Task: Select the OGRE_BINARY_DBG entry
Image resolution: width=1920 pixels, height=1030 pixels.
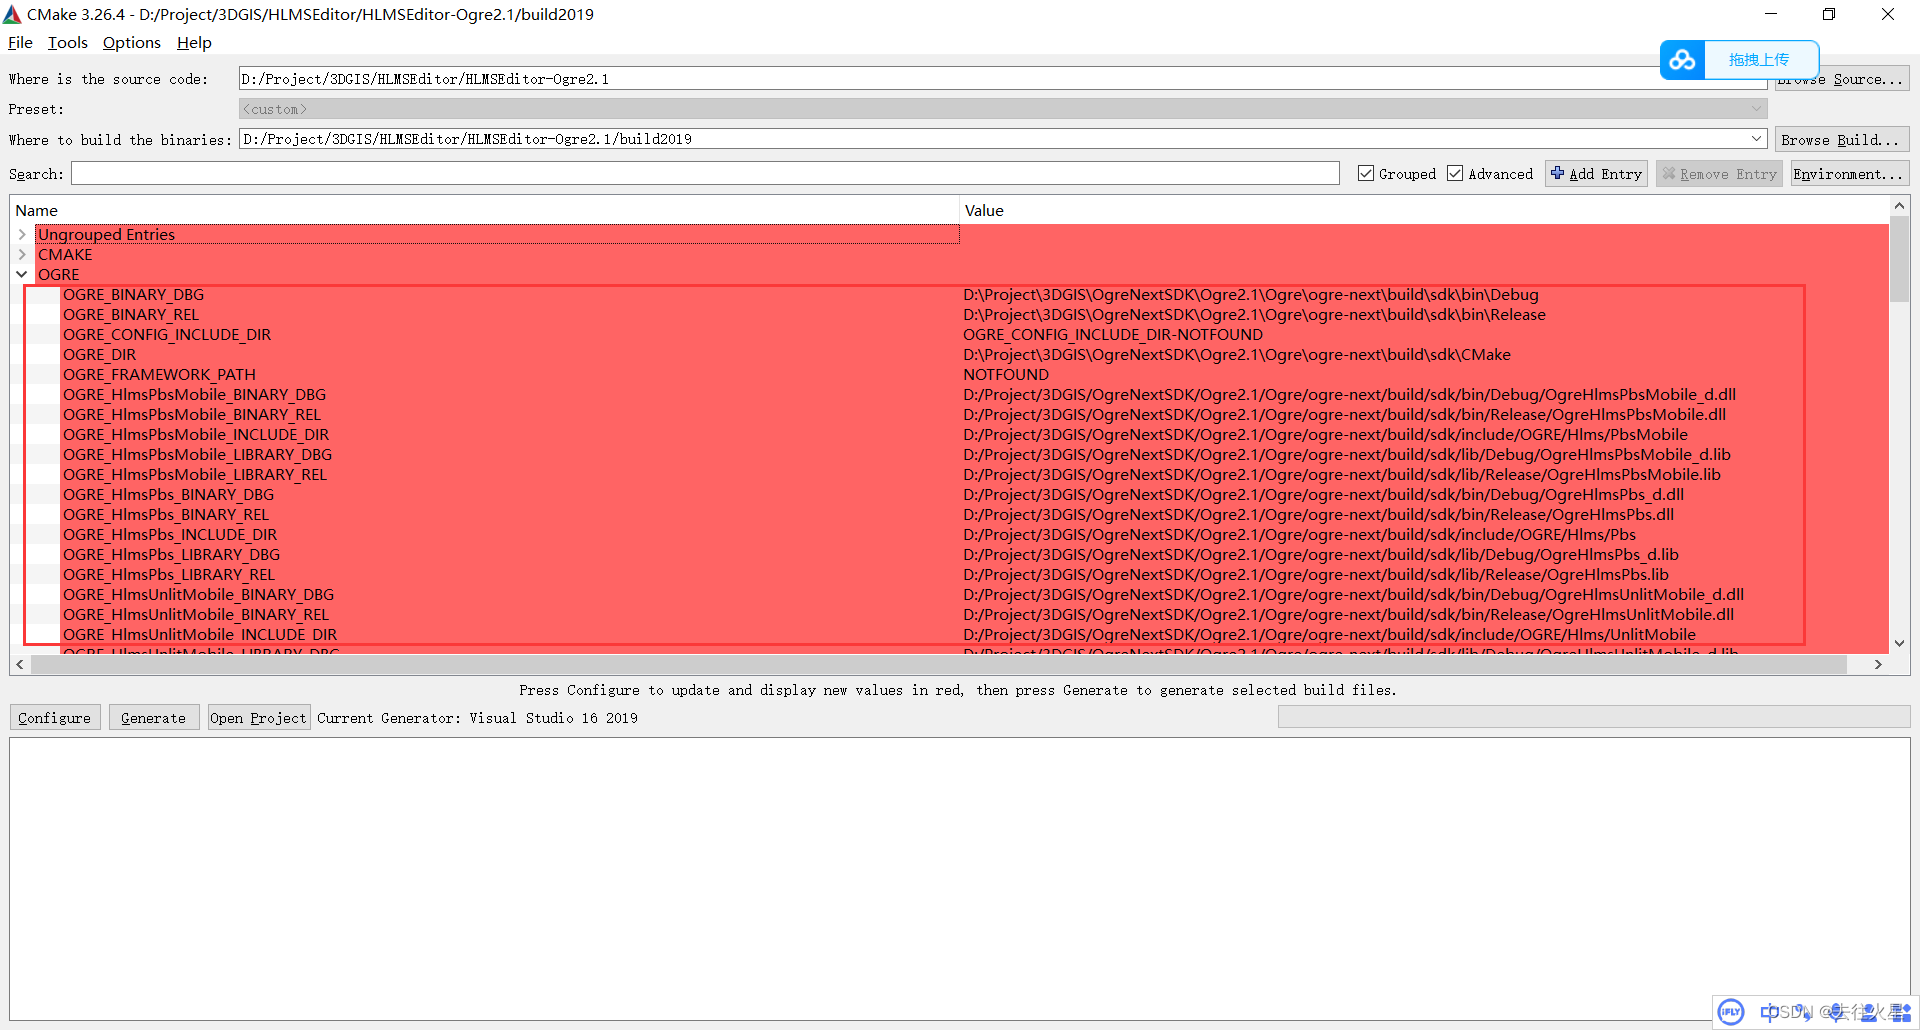Action: pyautogui.click(x=133, y=294)
